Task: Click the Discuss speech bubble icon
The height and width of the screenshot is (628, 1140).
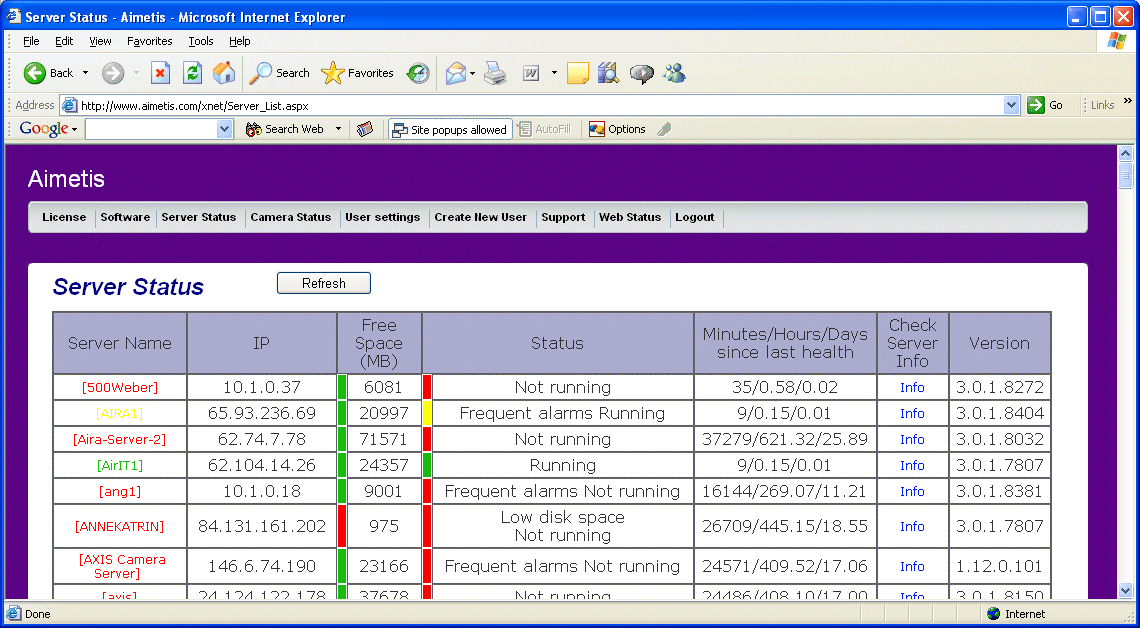Action: coord(641,73)
